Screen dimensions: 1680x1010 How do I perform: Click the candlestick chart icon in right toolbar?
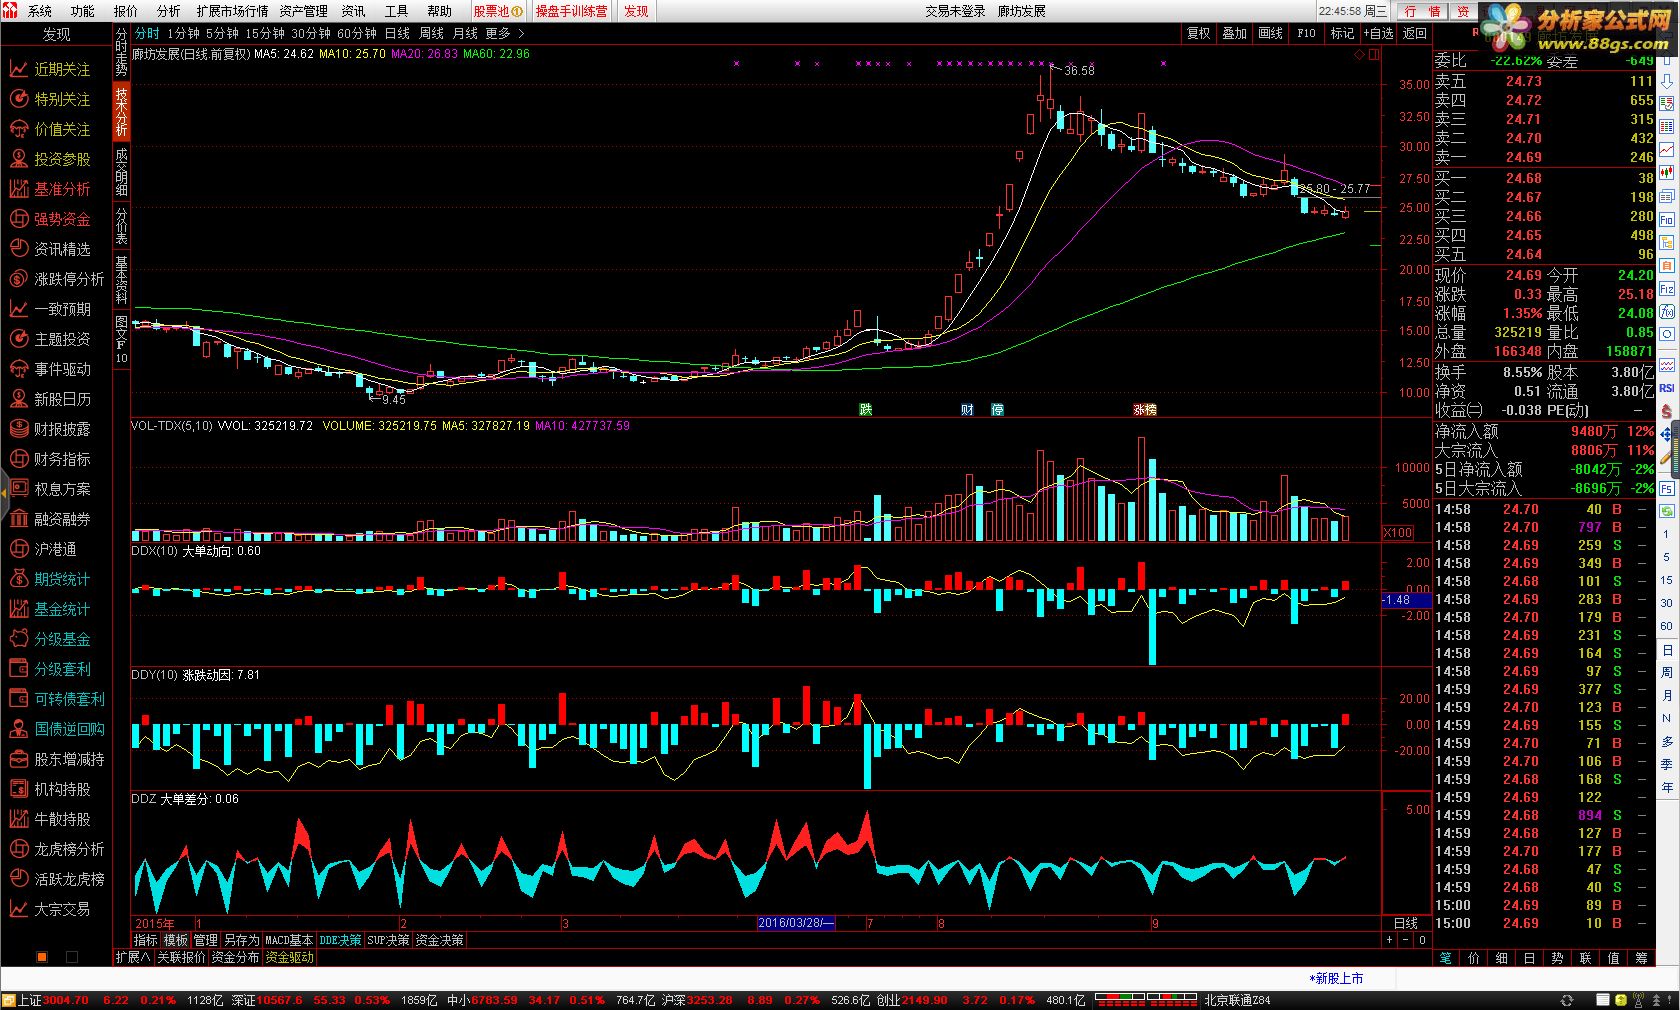tap(1667, 172)
